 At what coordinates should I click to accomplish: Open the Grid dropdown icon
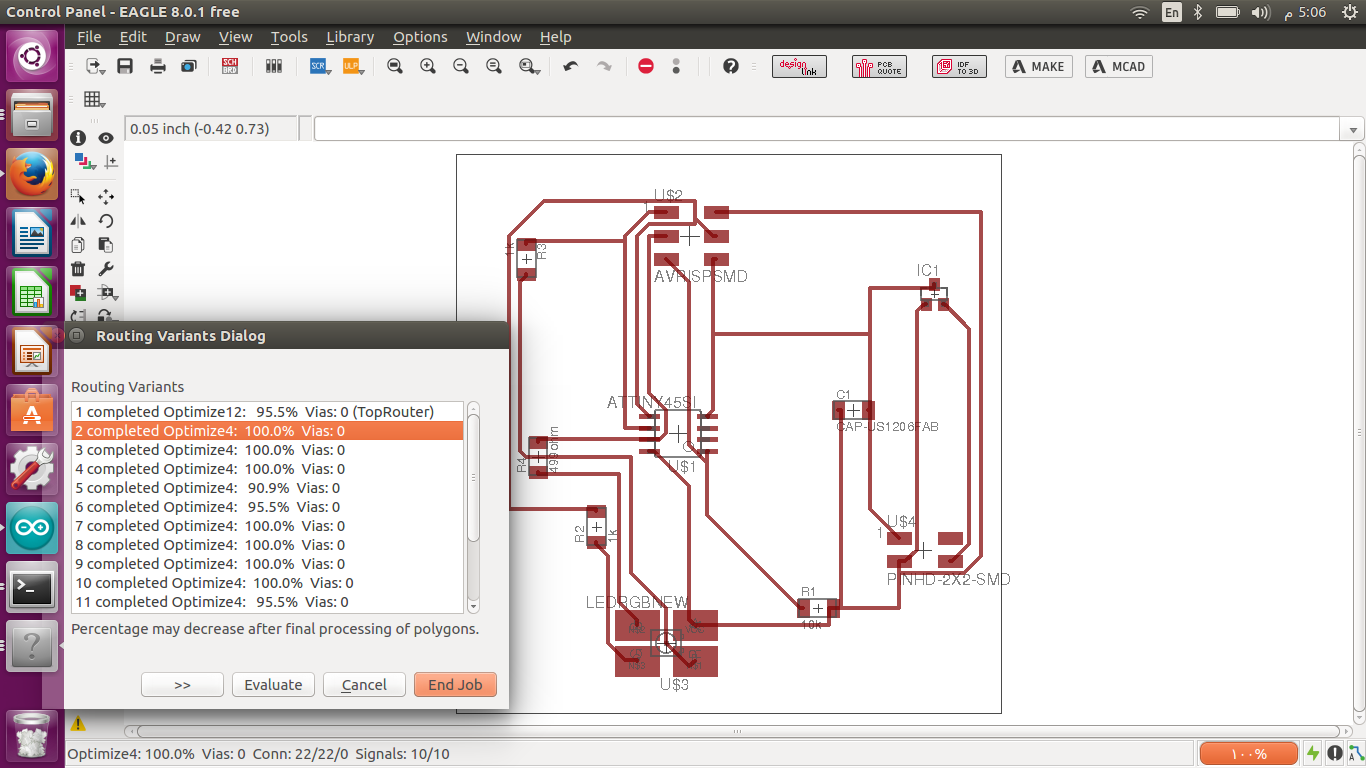(94, 99)
